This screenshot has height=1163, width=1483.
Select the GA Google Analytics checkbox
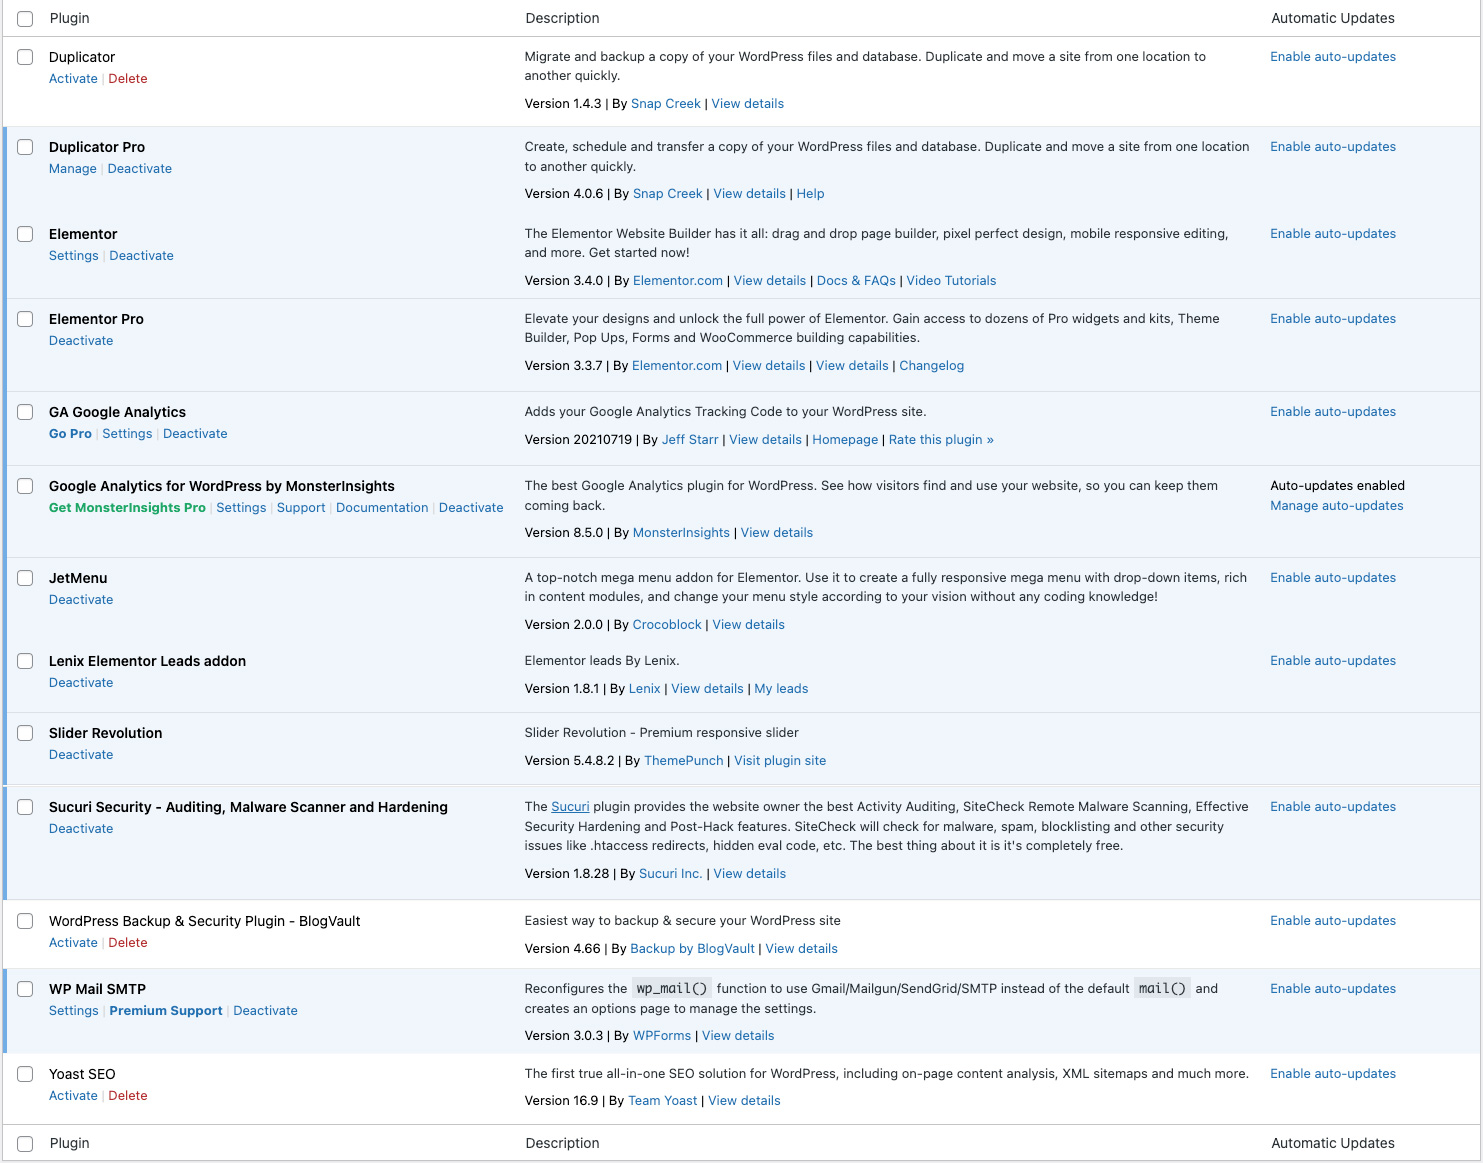pos(25,412)
